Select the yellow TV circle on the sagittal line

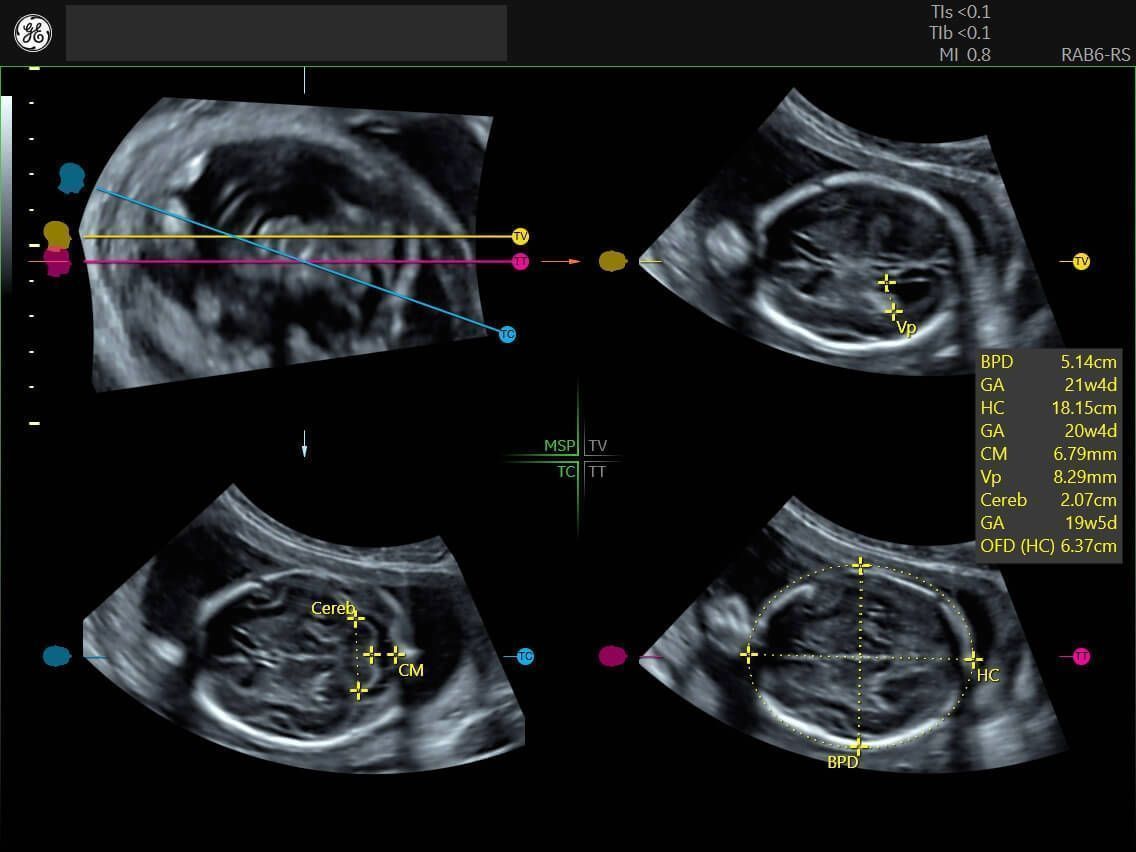click(520, 237)
